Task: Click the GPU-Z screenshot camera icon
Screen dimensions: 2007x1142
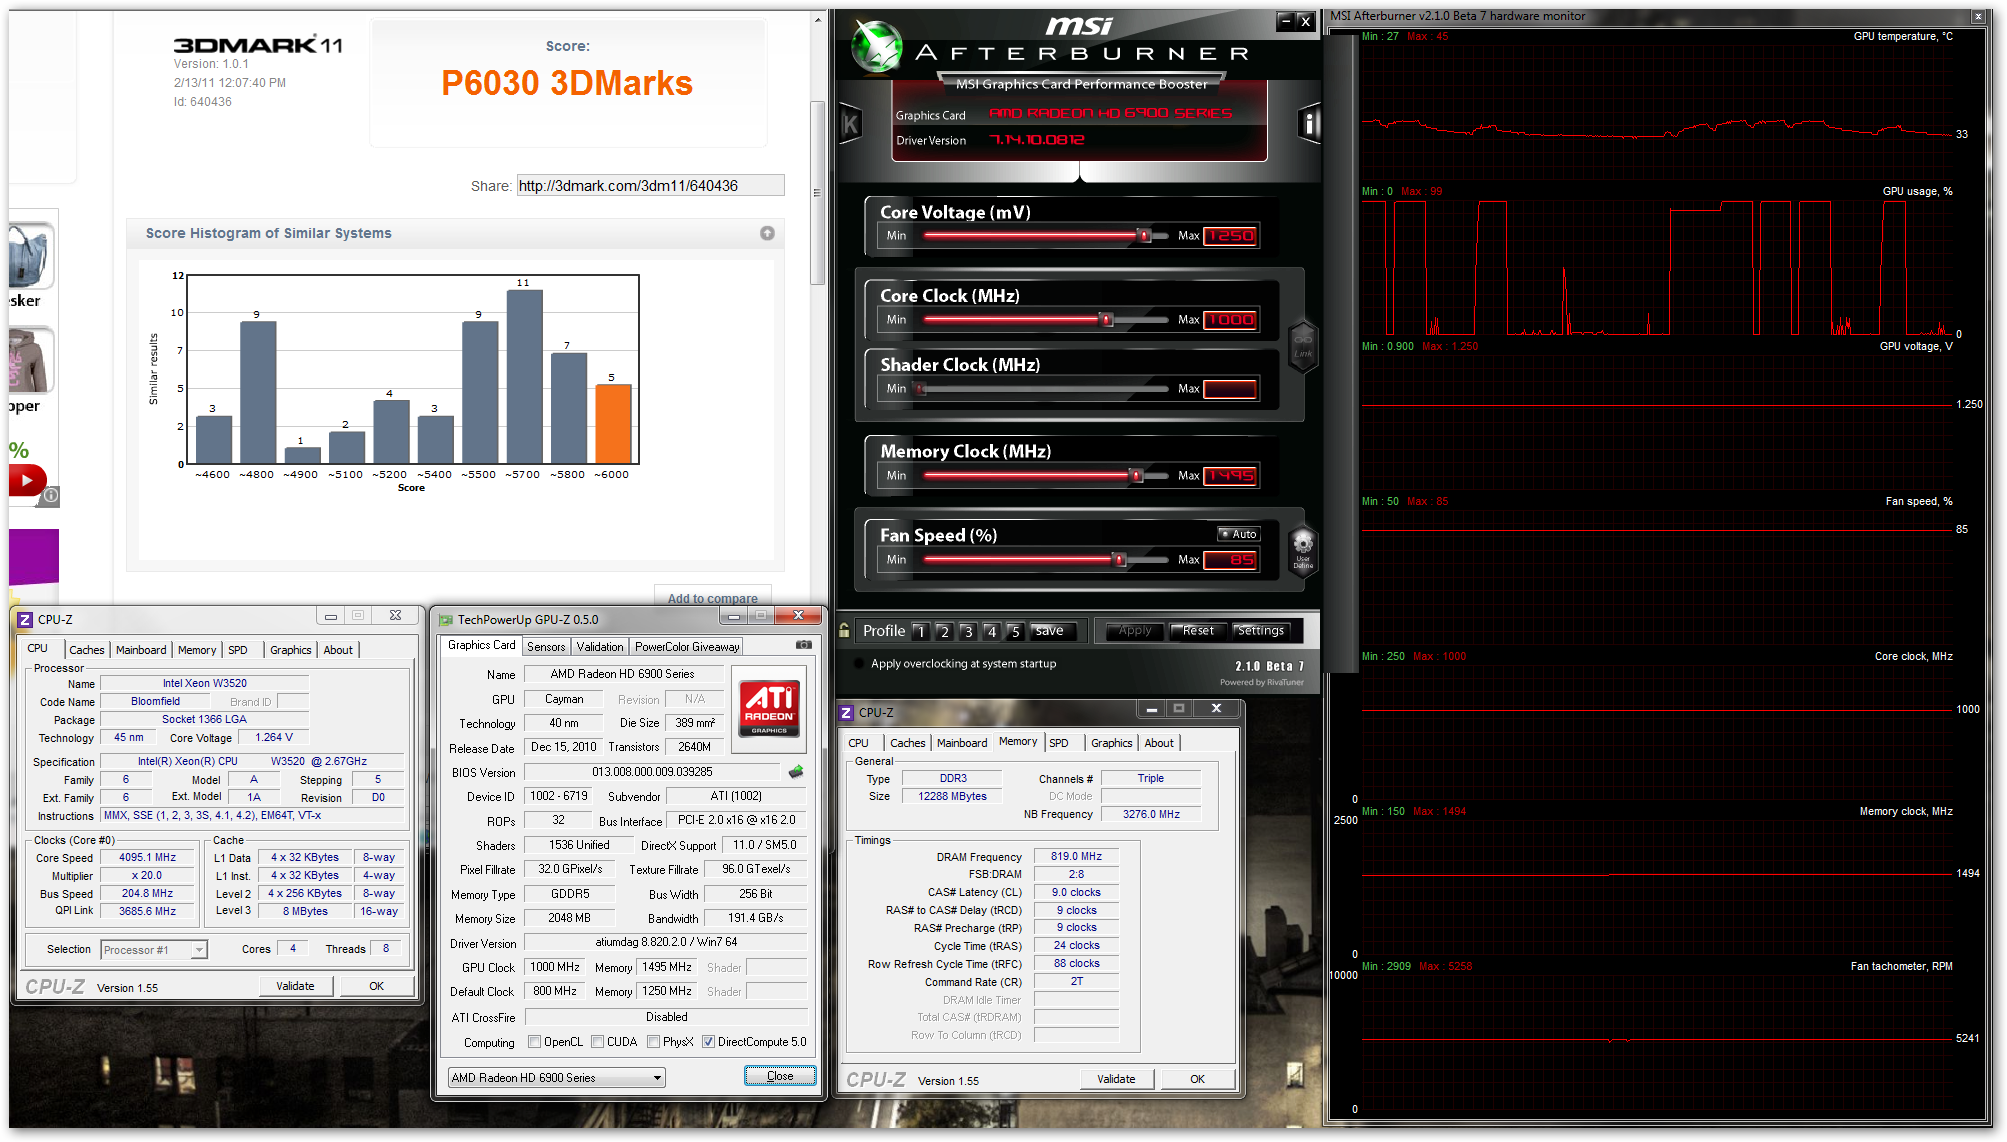Action: tap(803, 645)
